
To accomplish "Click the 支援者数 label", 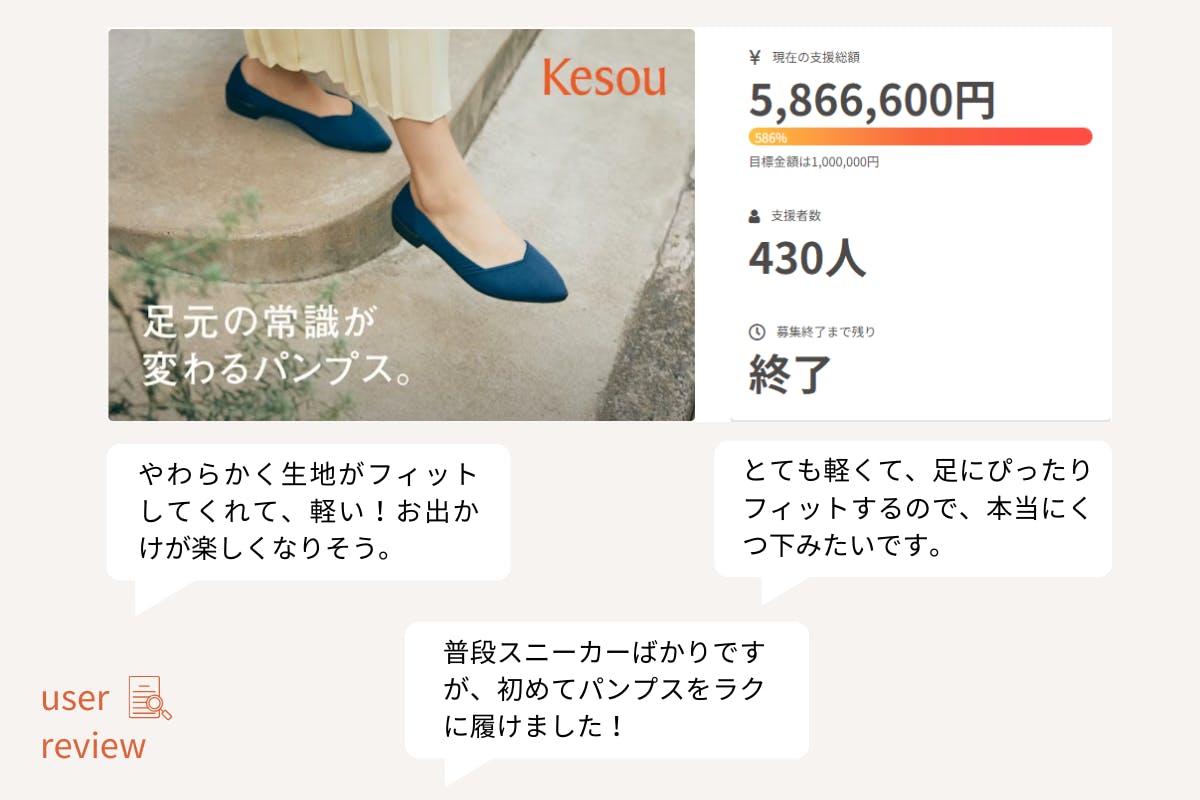I will pos(796,216).
